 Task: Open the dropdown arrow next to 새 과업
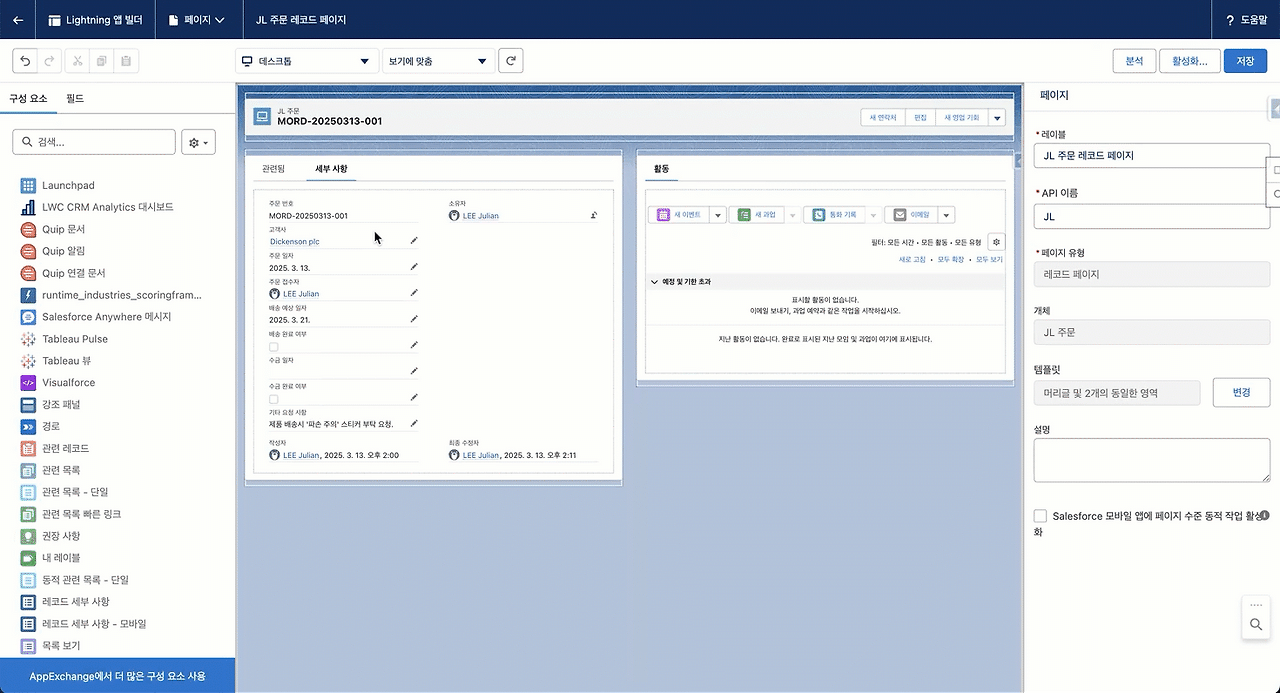tap(793, 215)
